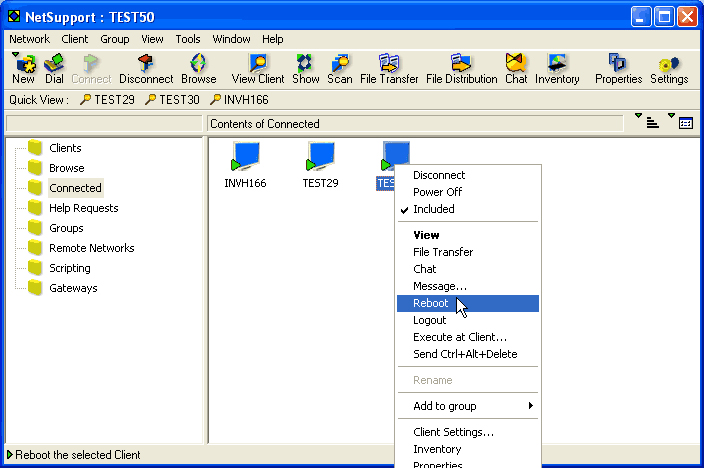
Task: Click the Disconnect toolbar icon
Action: [146, 68]
